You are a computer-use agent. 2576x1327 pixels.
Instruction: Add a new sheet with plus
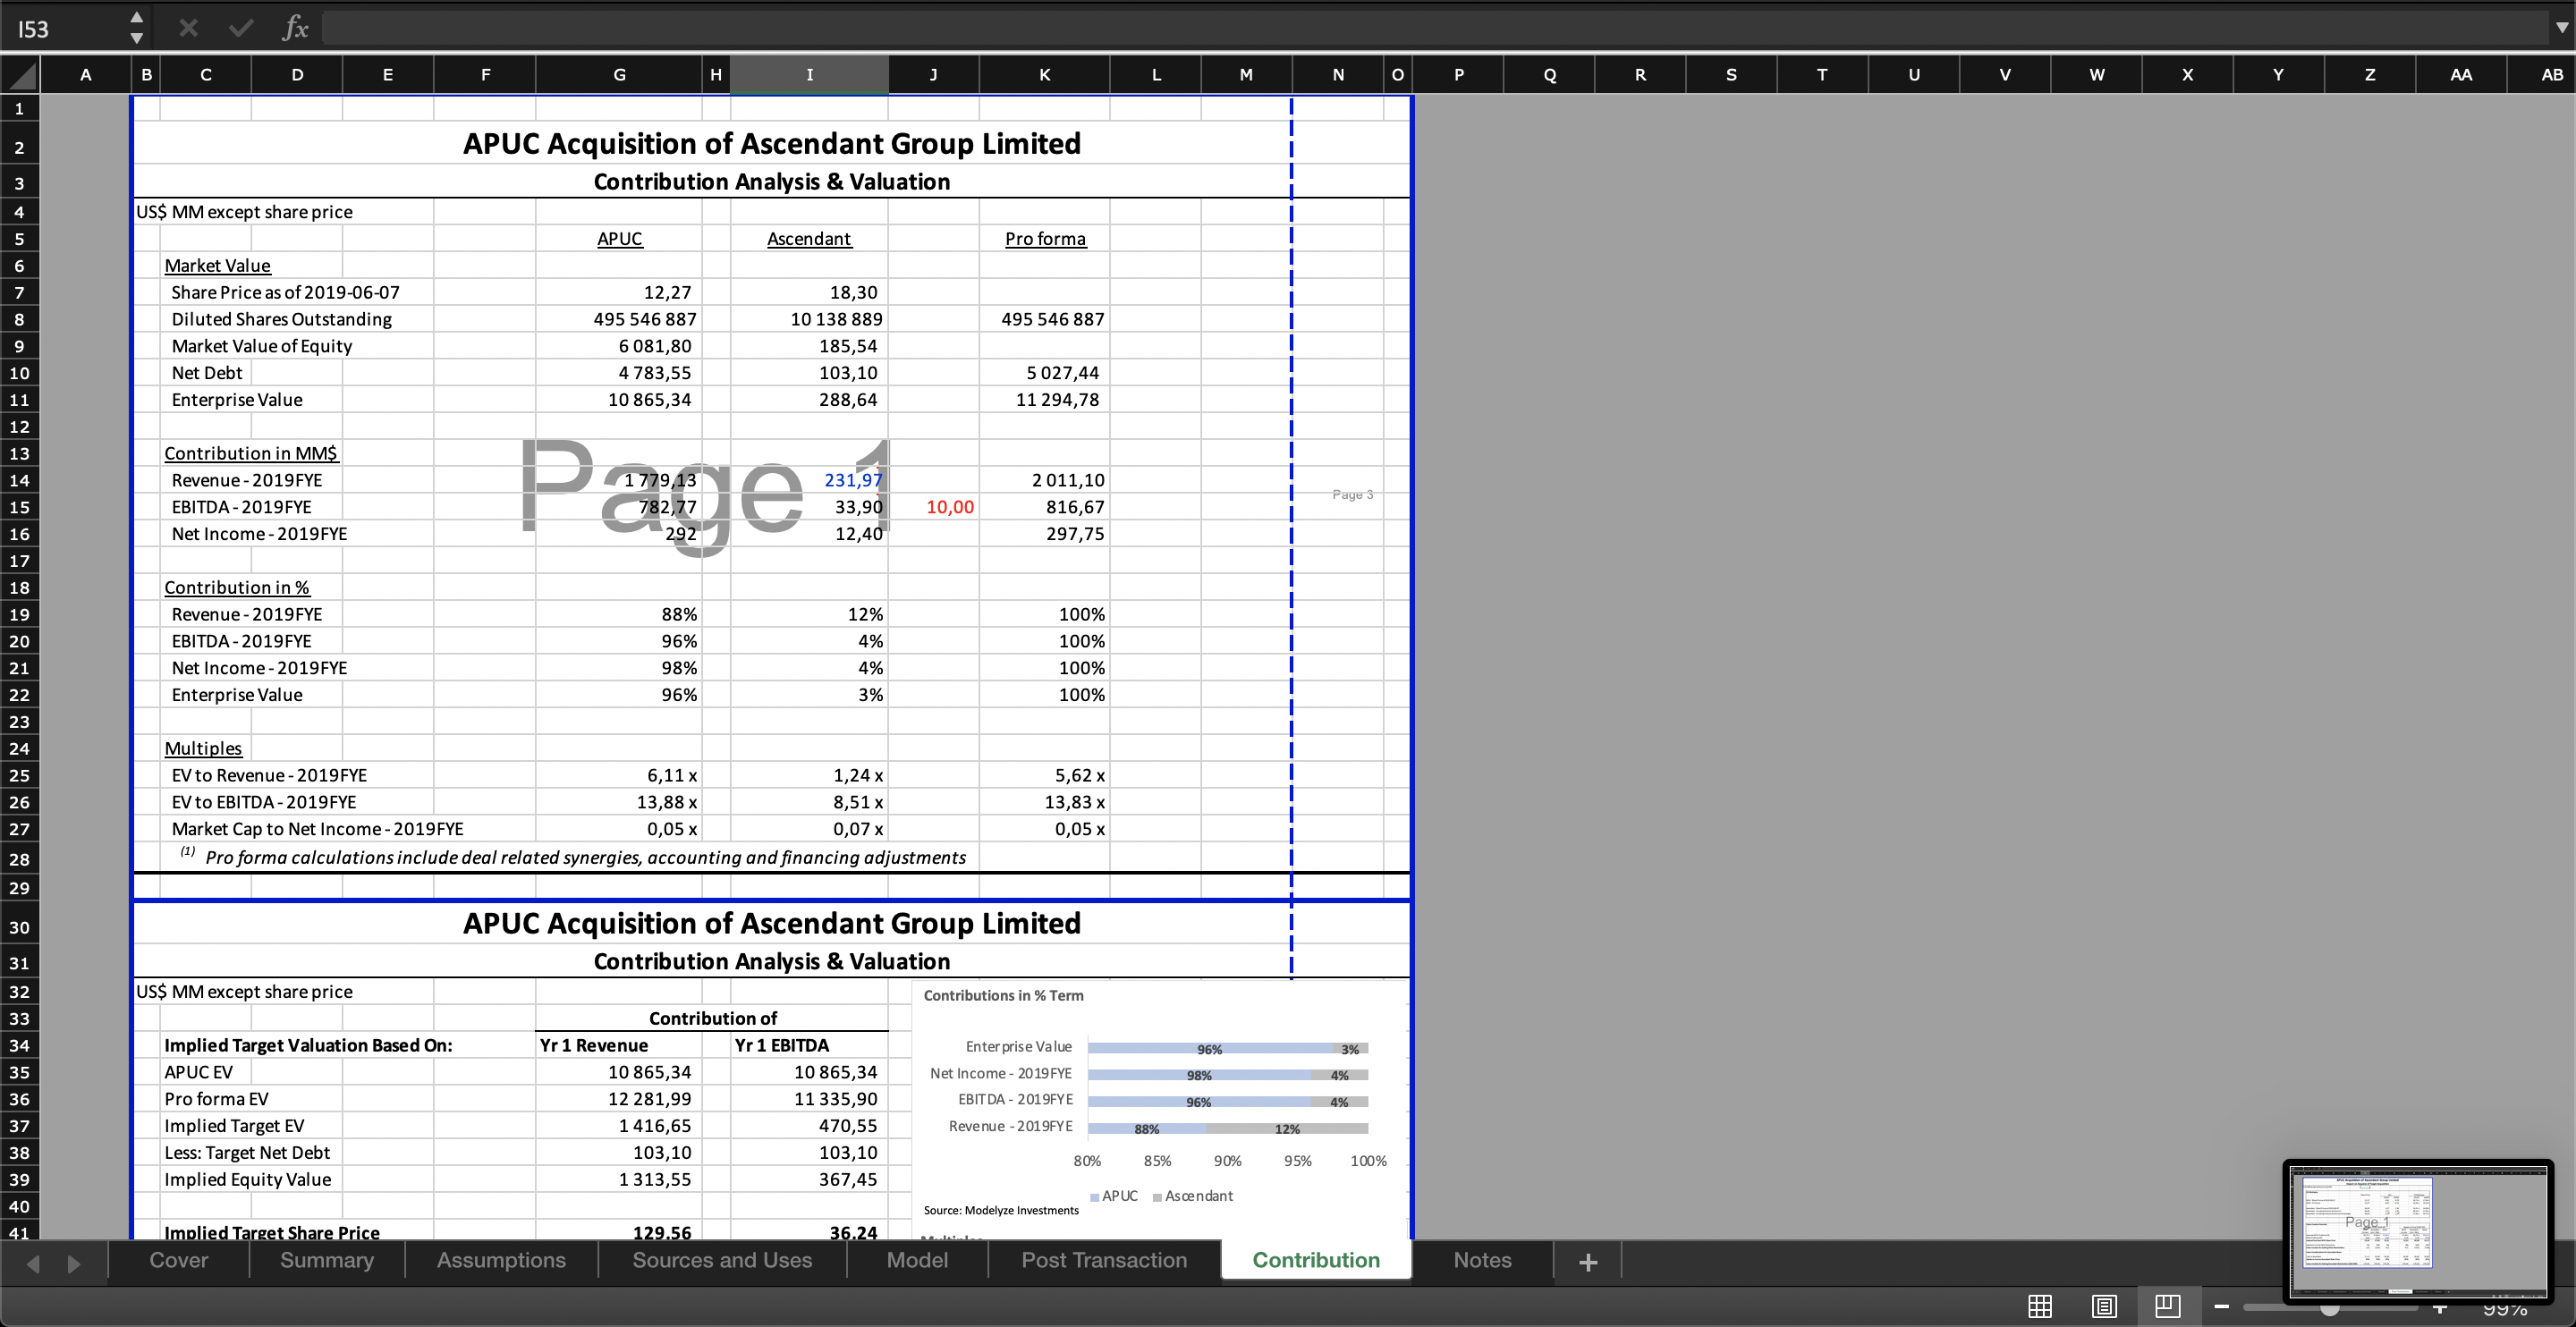point(1588,1262)
